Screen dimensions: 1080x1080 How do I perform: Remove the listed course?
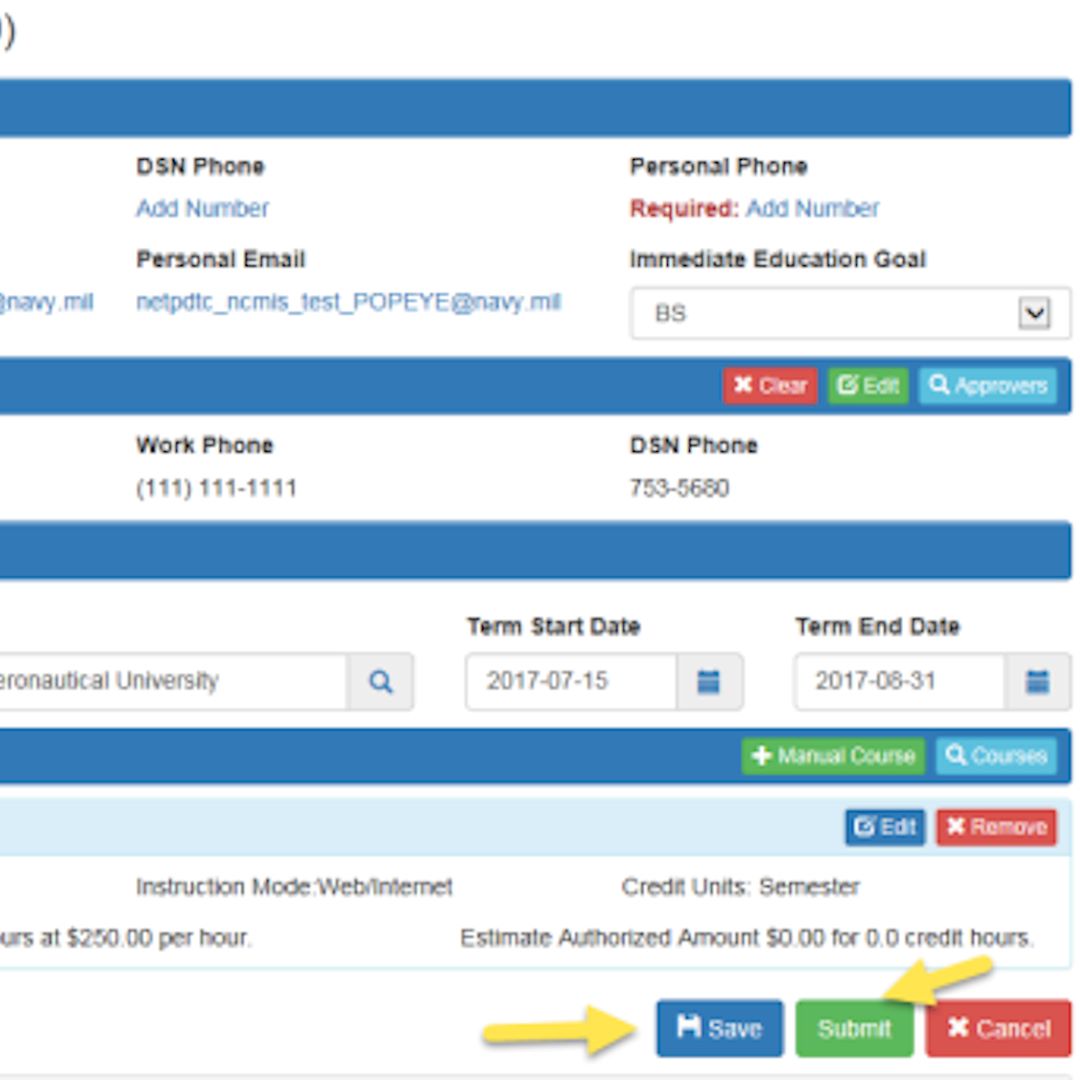tap(996, 827)
